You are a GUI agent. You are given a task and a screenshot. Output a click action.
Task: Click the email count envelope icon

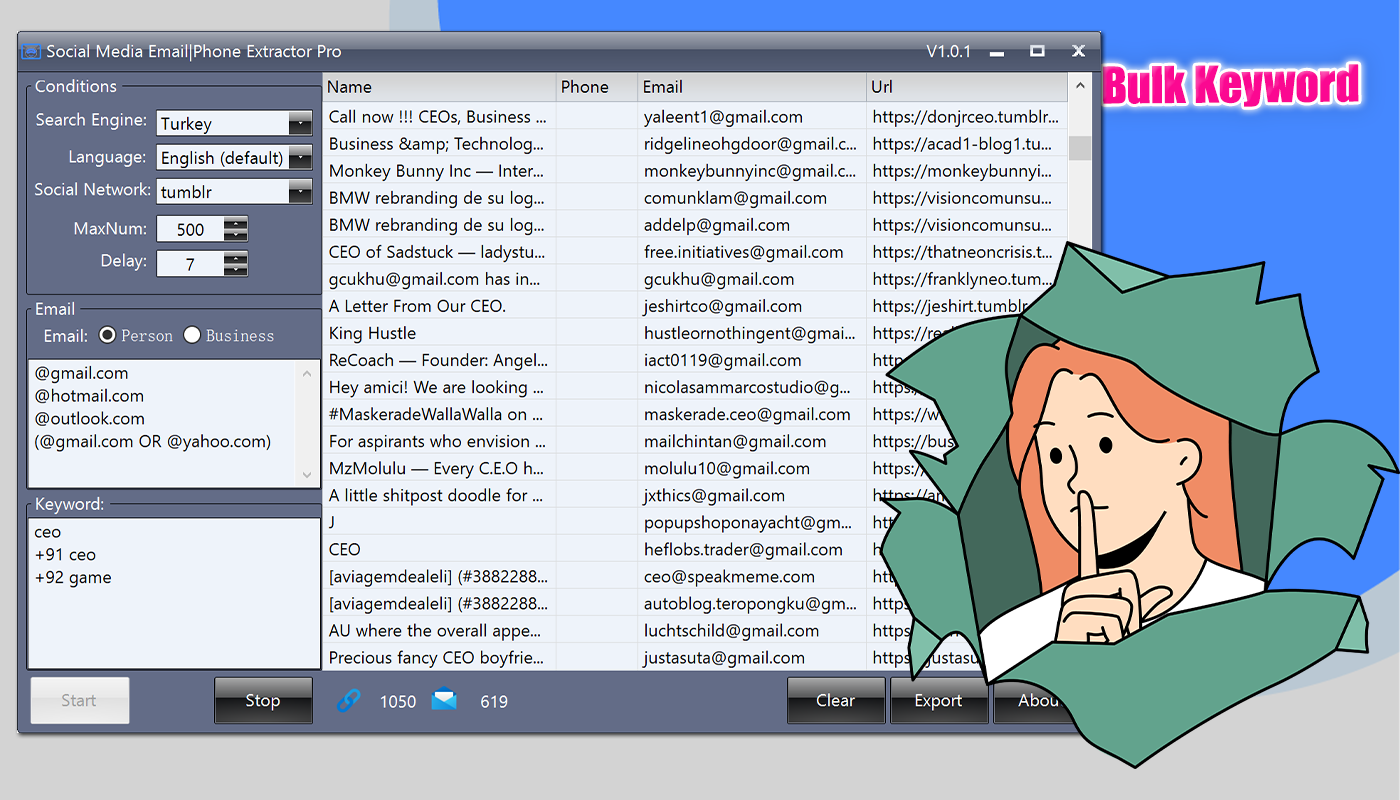click(444, 701)
